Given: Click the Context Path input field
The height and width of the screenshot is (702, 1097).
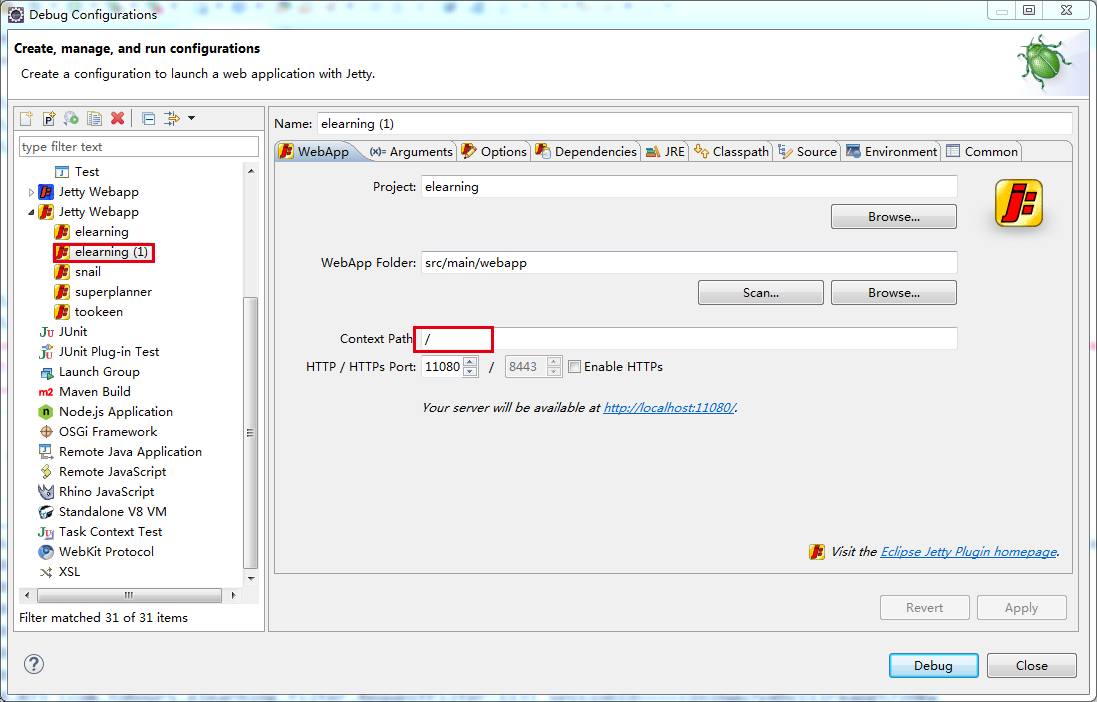Looking at the screenshot, I should pos(688,339).
